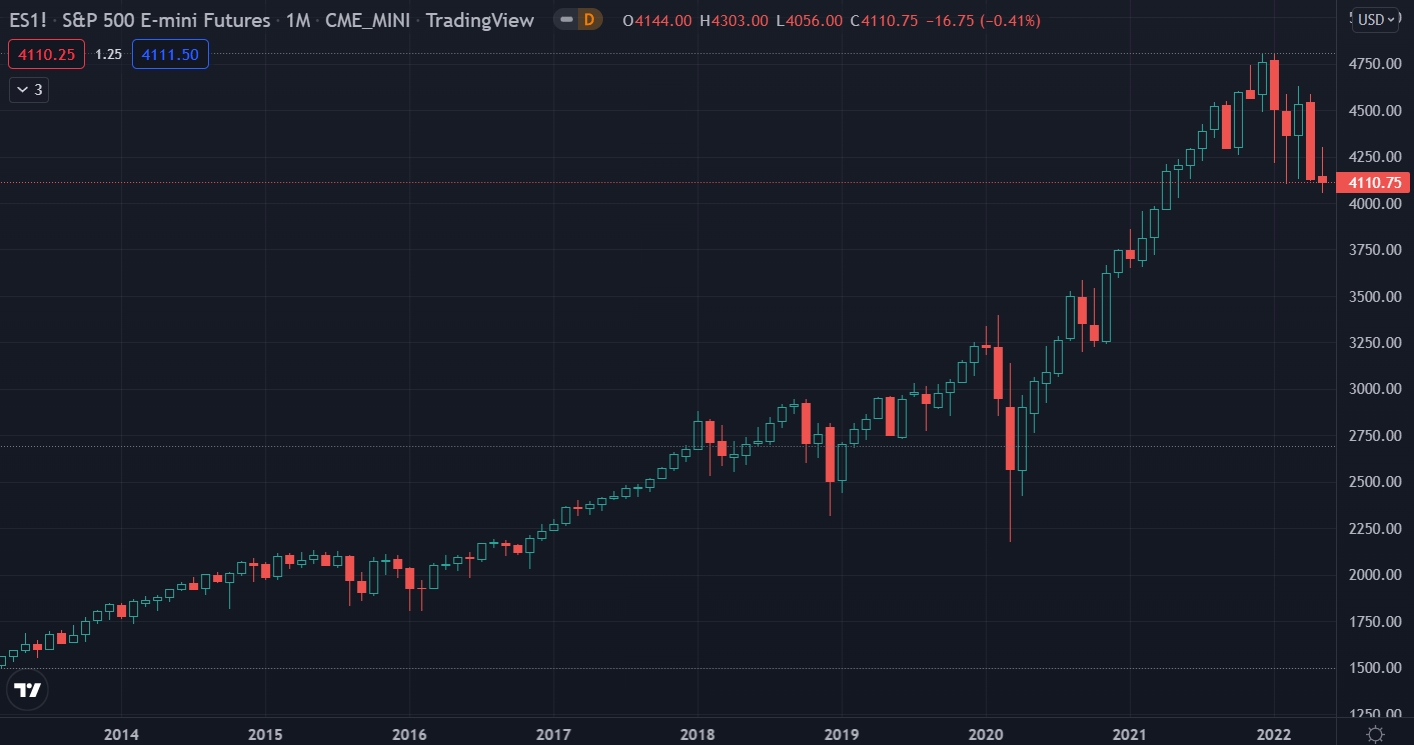1414x745 pixels.
Task: Click the 4500.00 price axis label
Action: (1374, 111)
